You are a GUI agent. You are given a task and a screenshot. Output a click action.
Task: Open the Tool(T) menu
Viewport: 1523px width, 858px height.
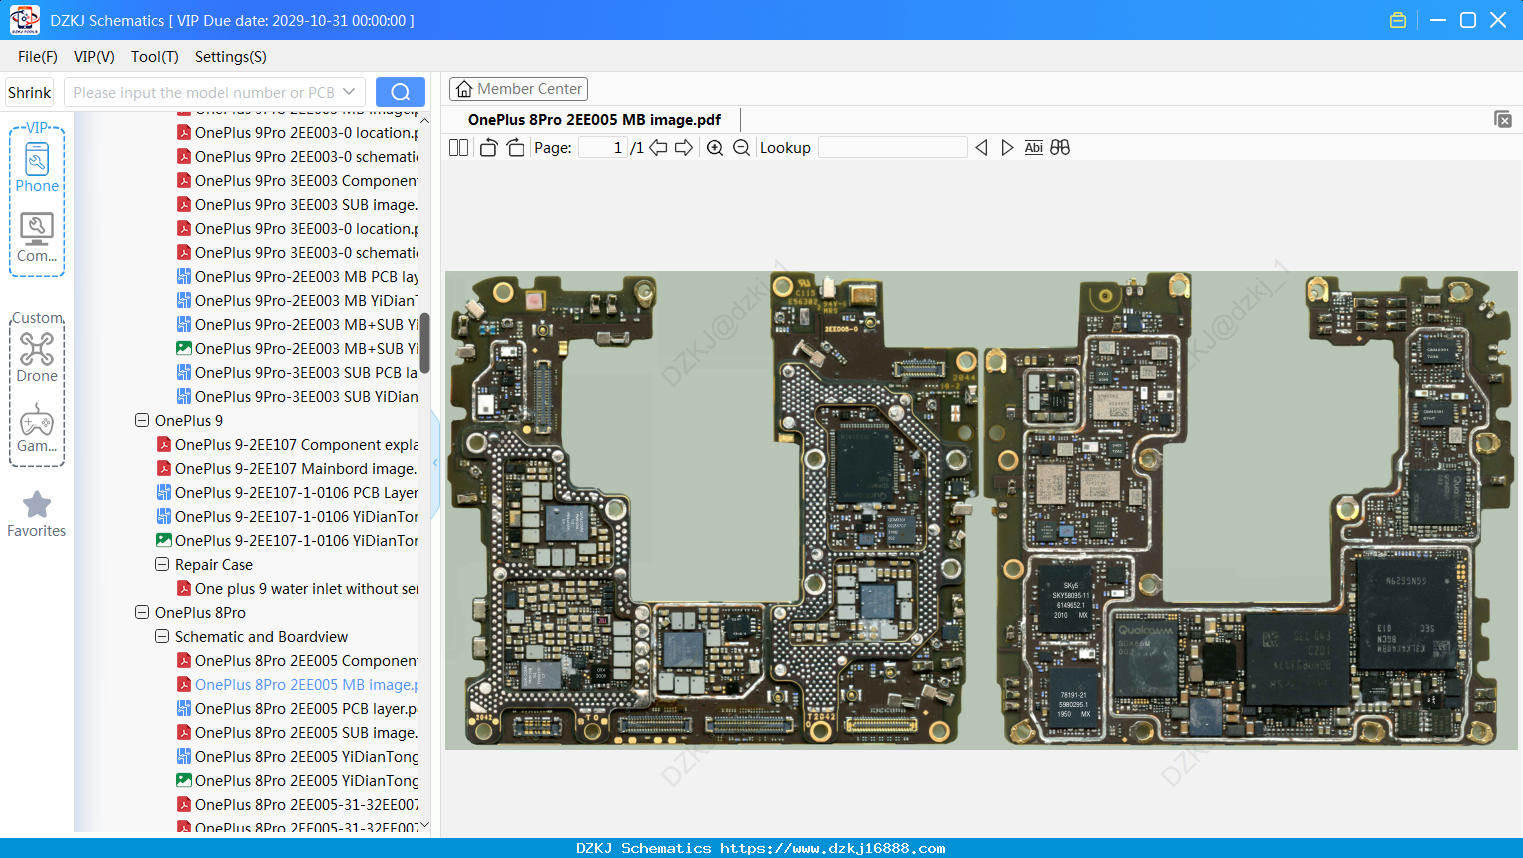coord(155,57)
